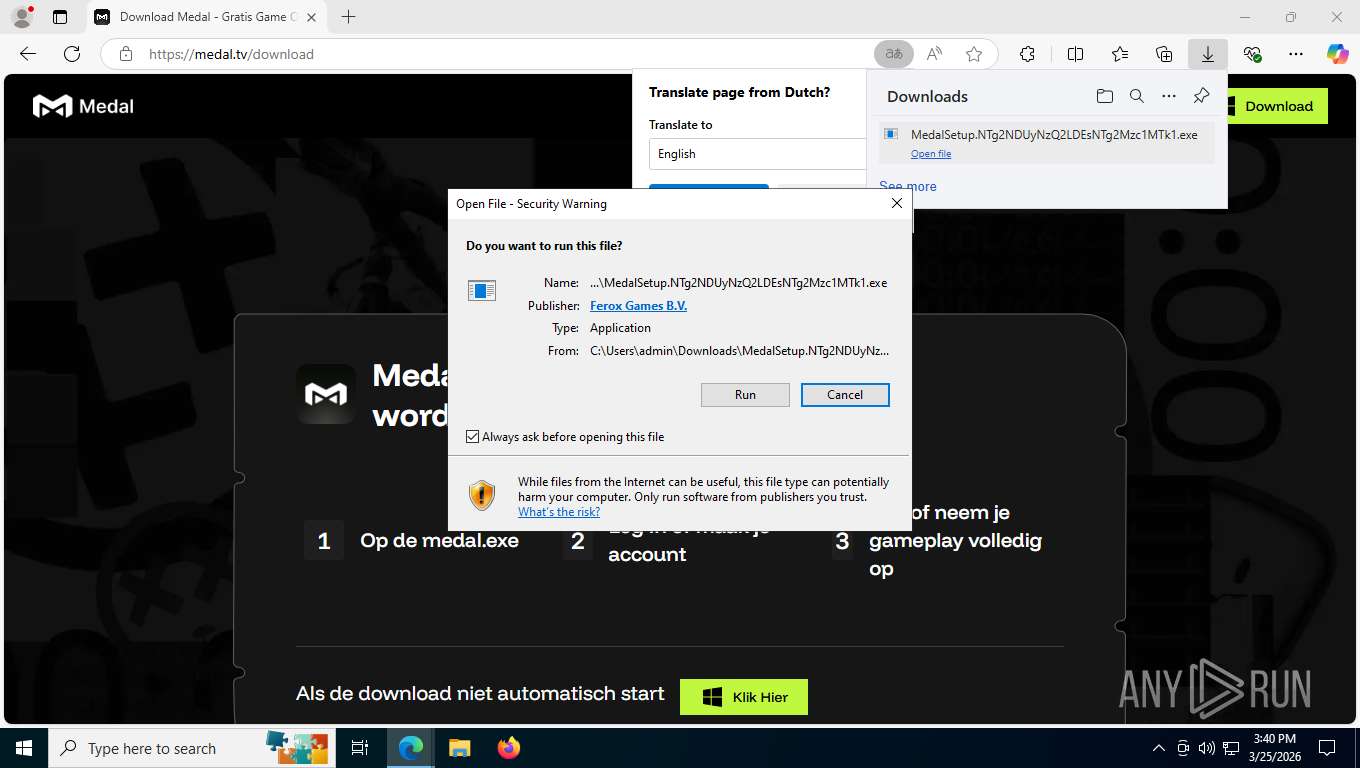Toggle Read aloud icon in address bar
Screen dimensions: 1360x768
(935, 54)
